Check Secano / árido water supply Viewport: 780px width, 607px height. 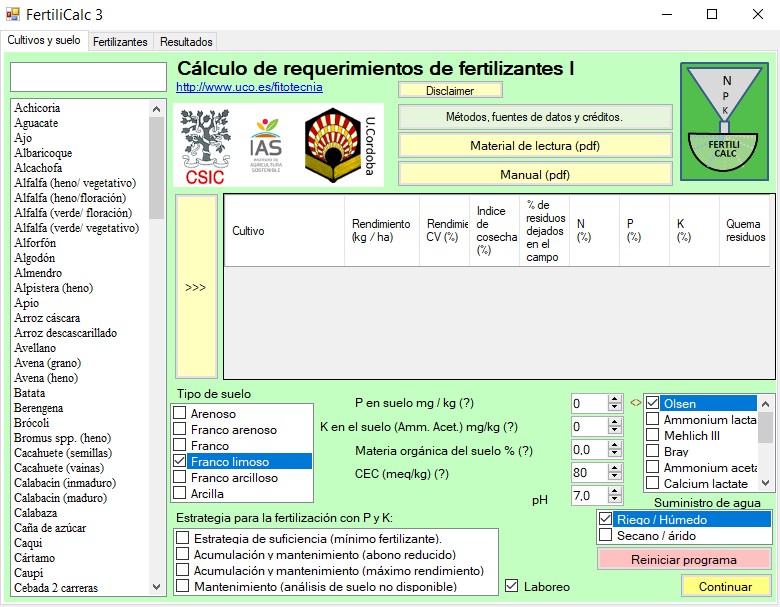[x=605, y=535]
